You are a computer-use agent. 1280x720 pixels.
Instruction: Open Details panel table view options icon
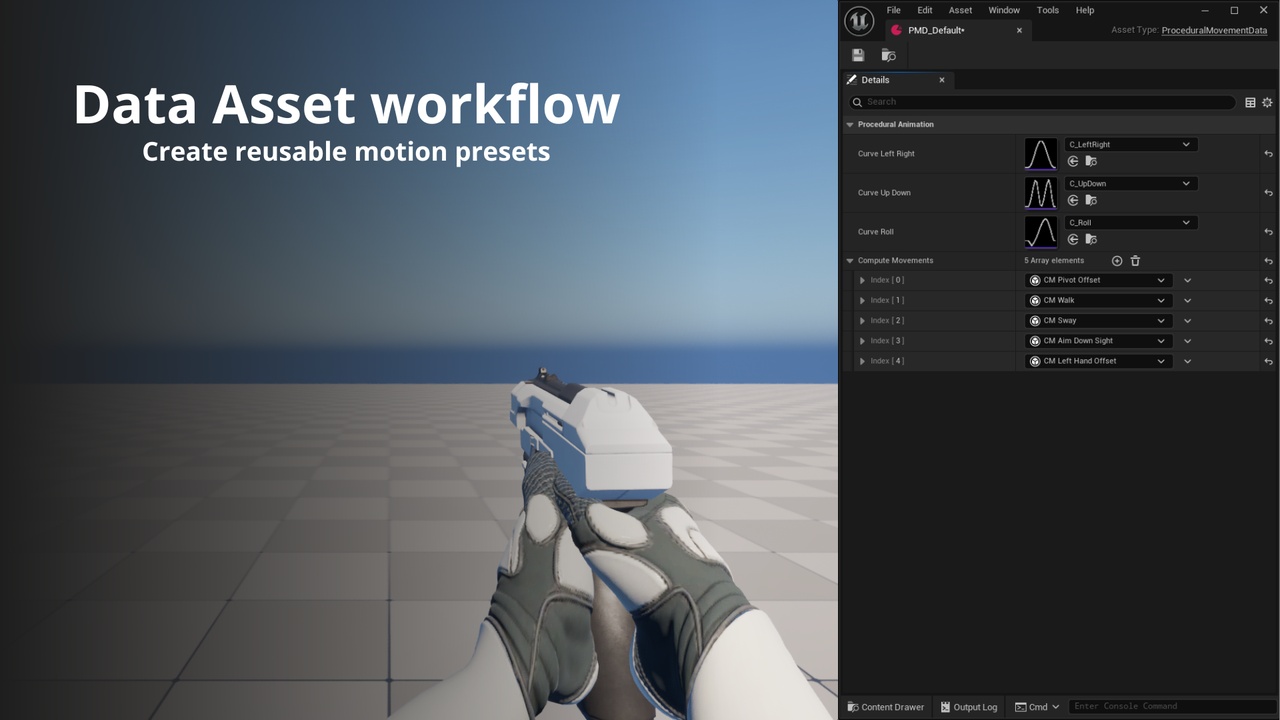tap(1250, 102)
